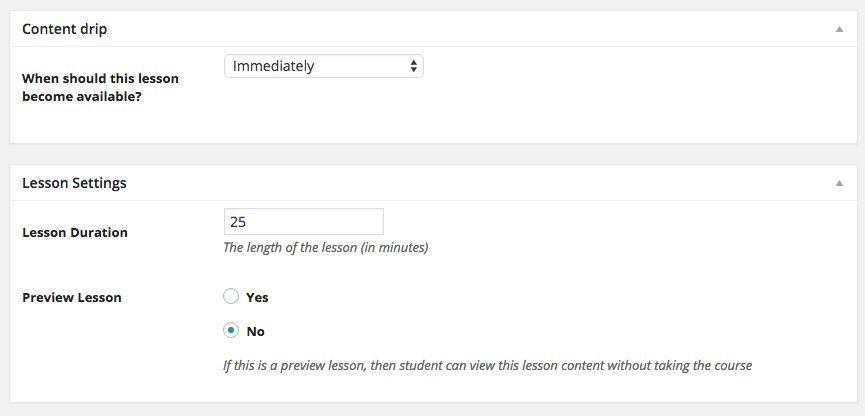Click the "Lesson Duration" field label
This screenshot has height=416, width=865.
pyautogui.click(x=74, y=232)
